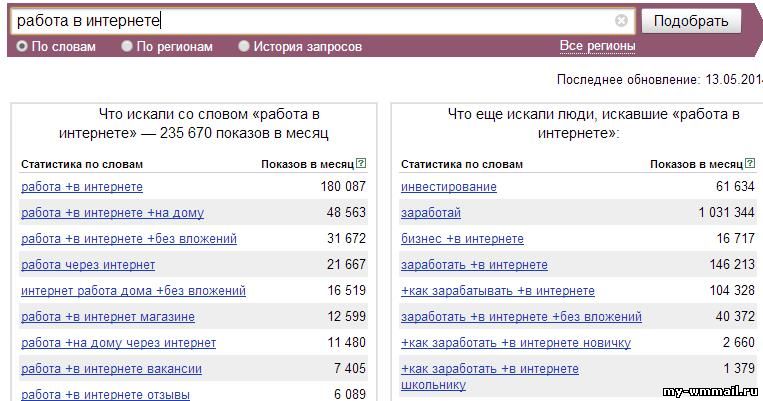The width and height of the screenshot is (763, 401).
Task: Open the 'работа +в интернете +на дому' link
Action: click(x=112, y=213)
